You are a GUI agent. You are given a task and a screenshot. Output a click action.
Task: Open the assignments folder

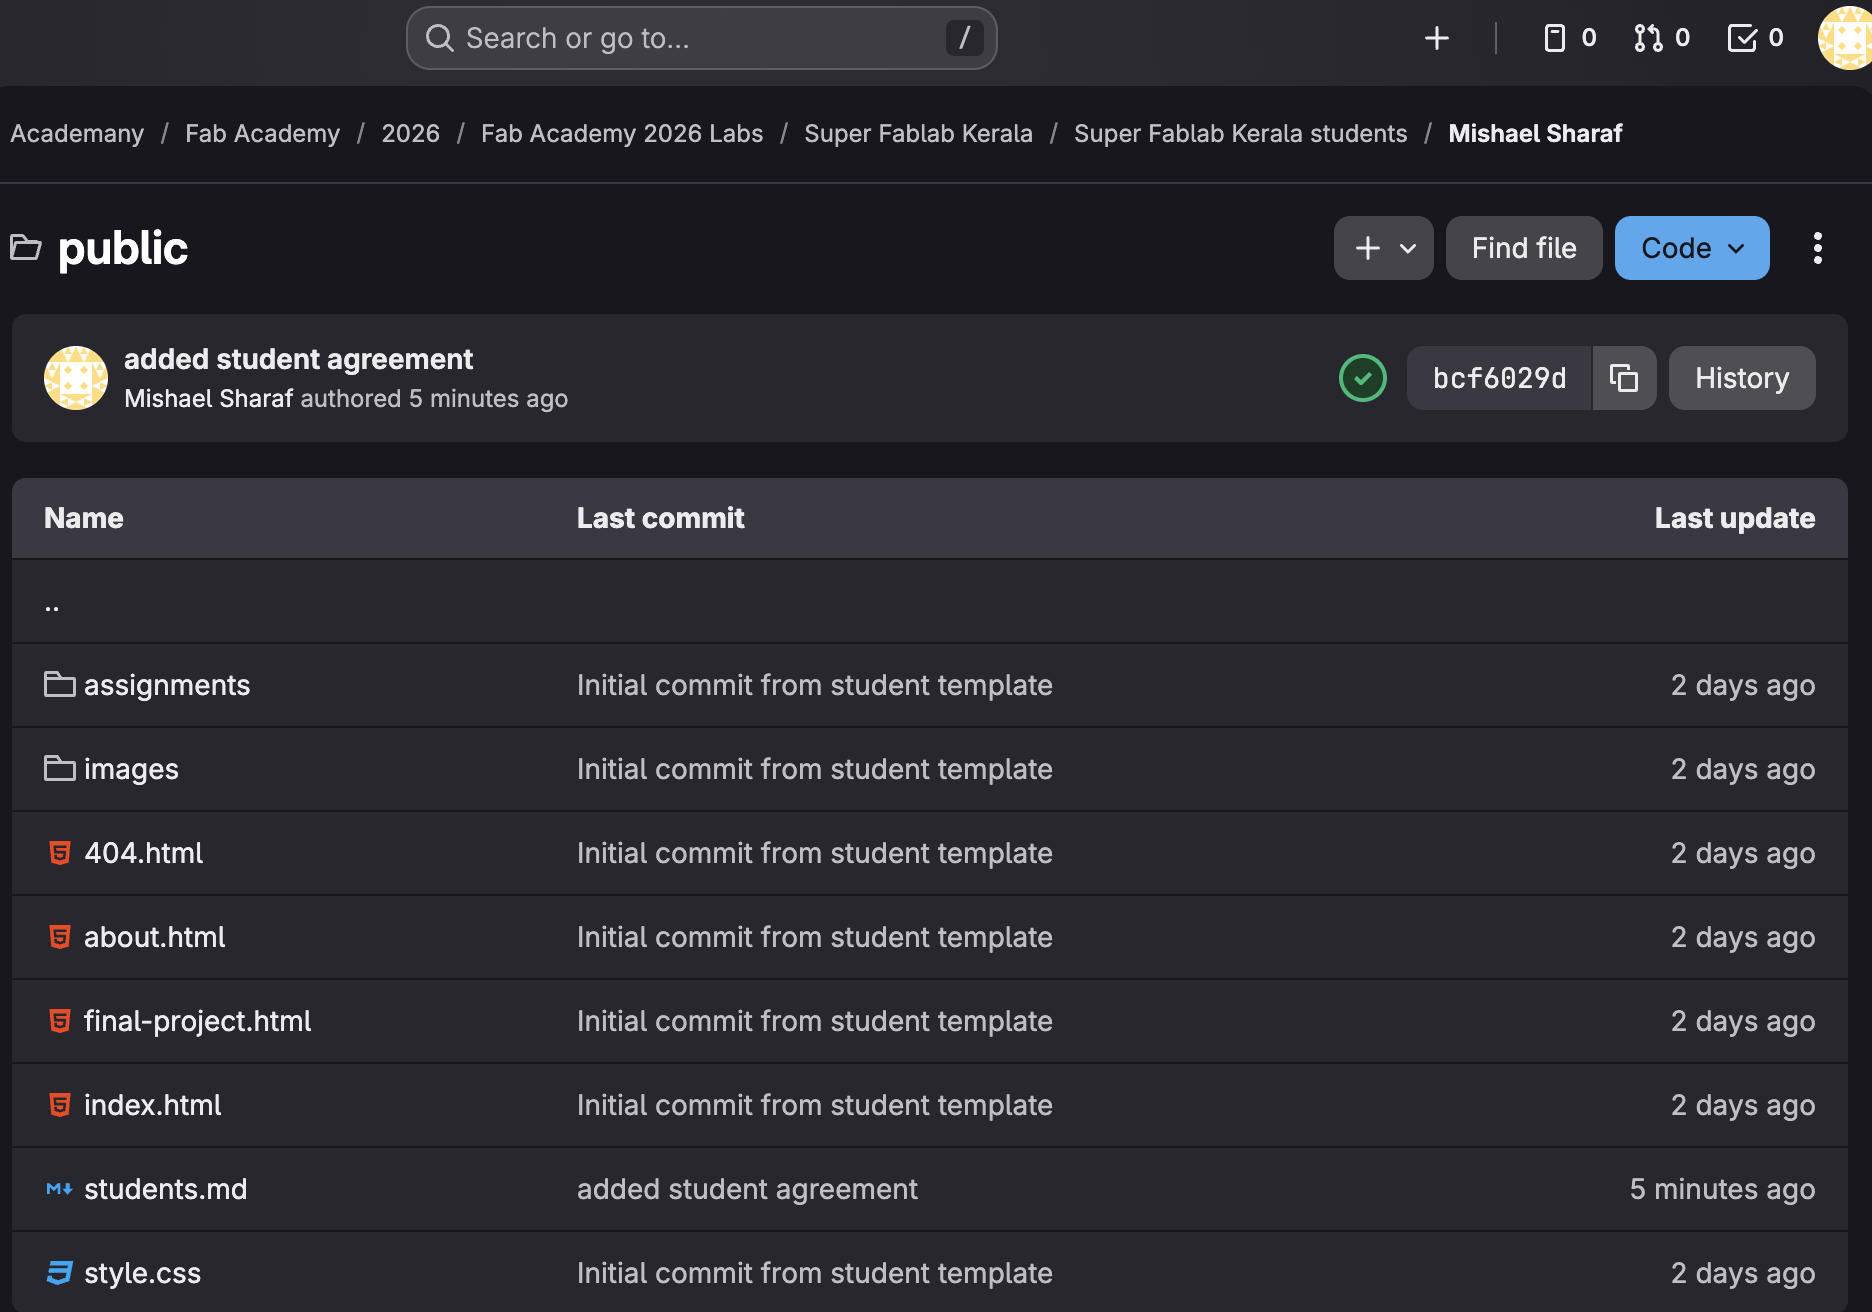click(x=166, y=685)
